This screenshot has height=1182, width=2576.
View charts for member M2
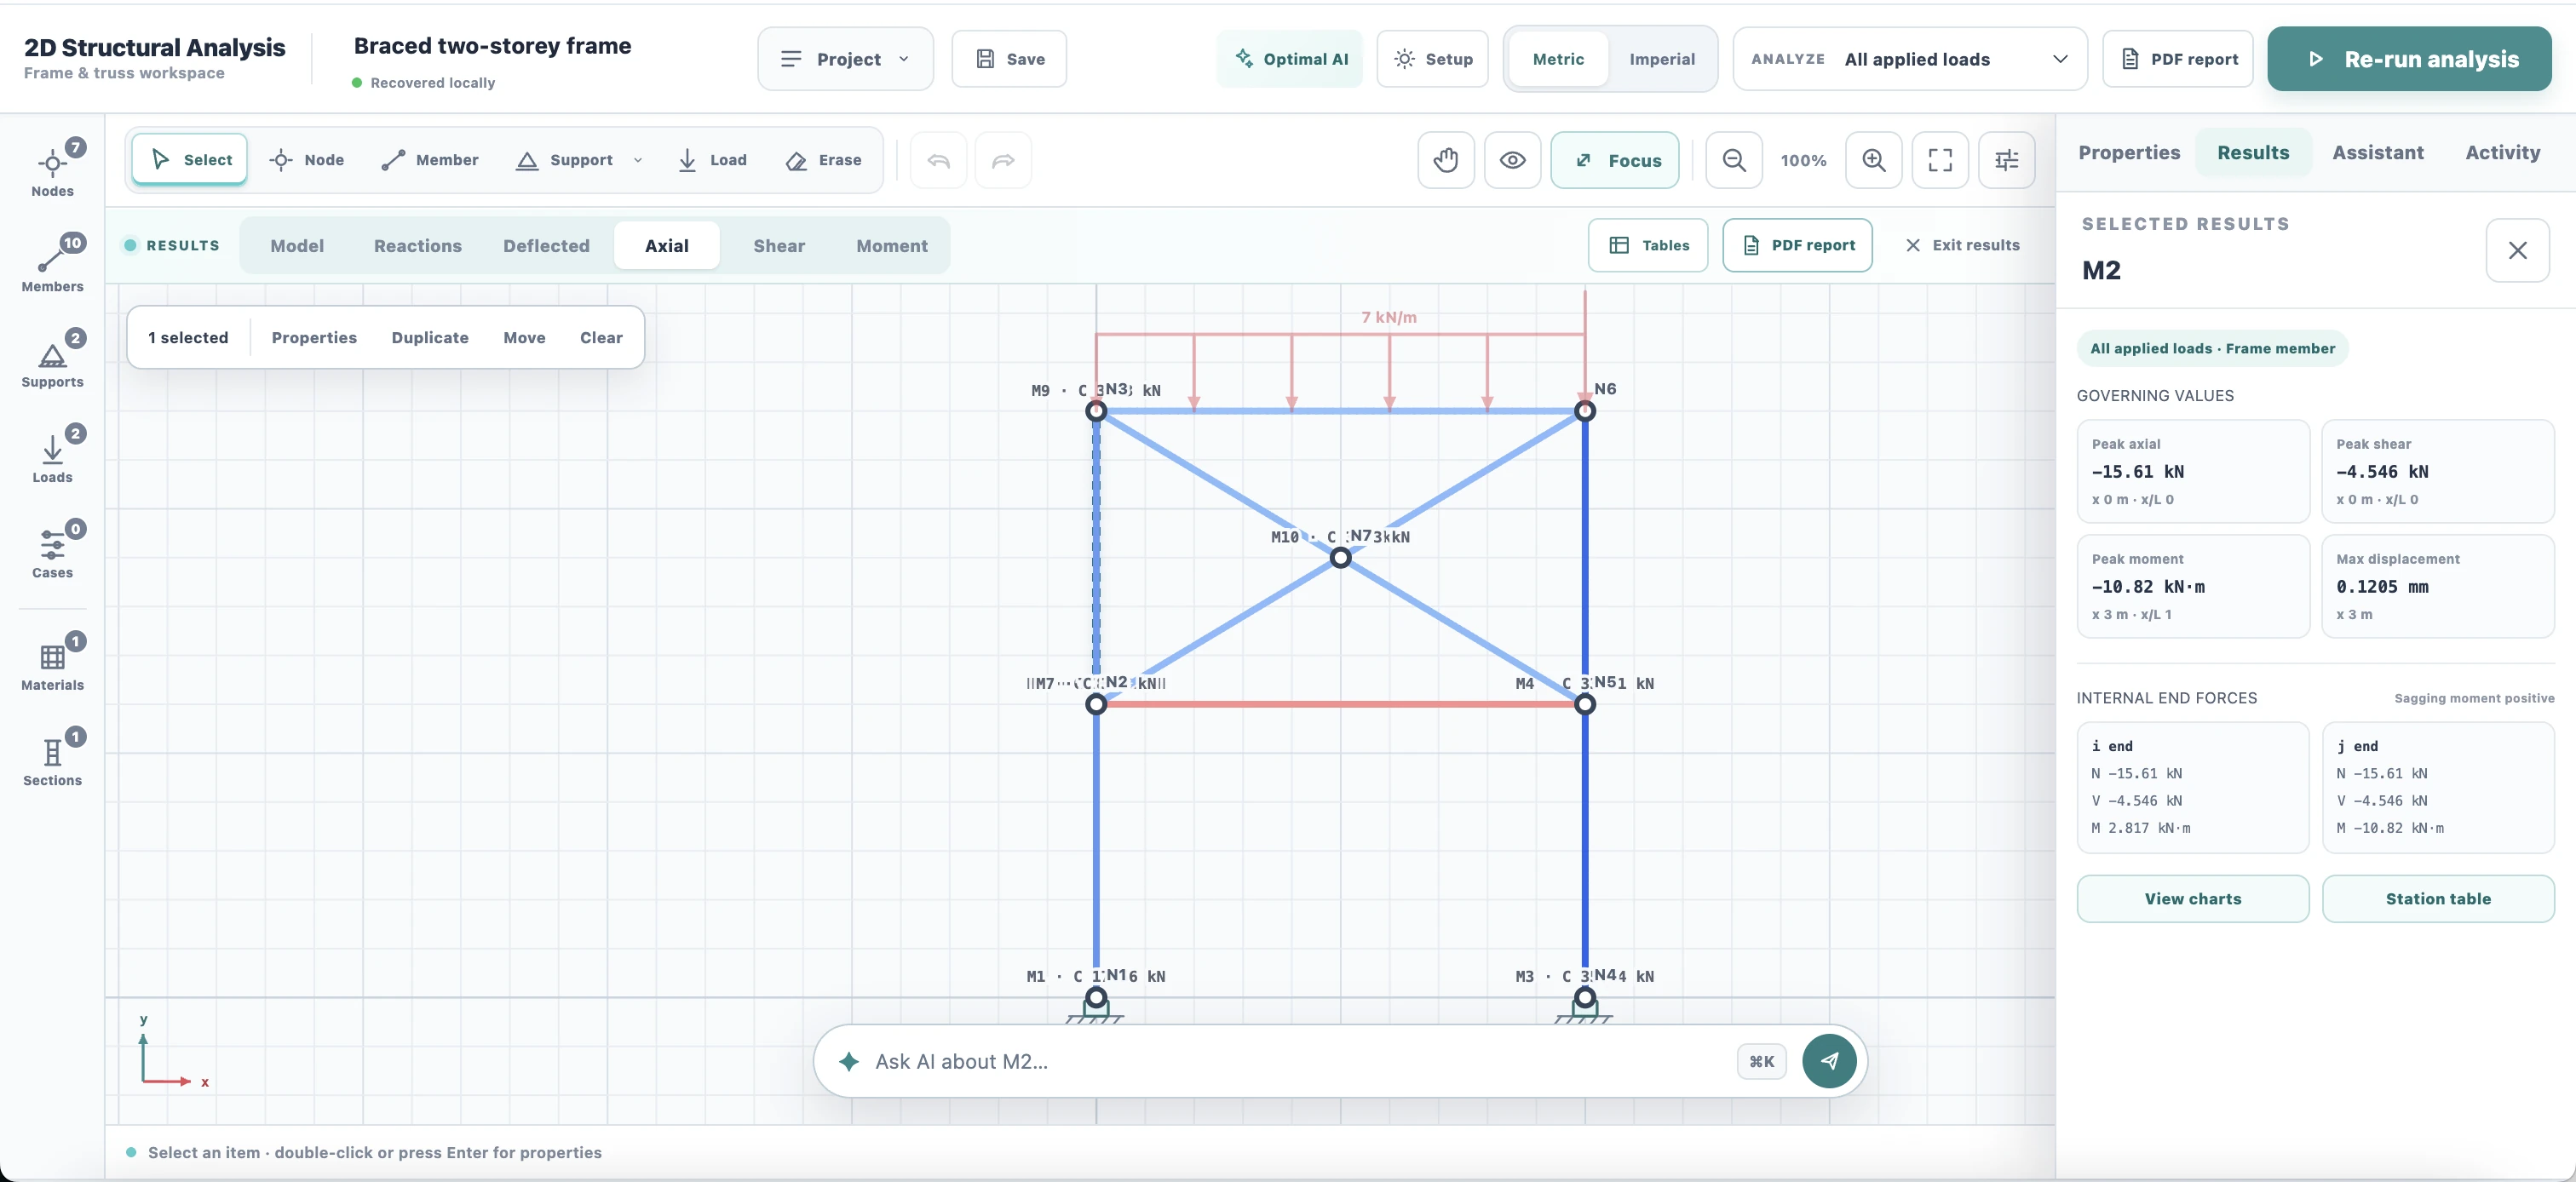(x=2193, y=899)
